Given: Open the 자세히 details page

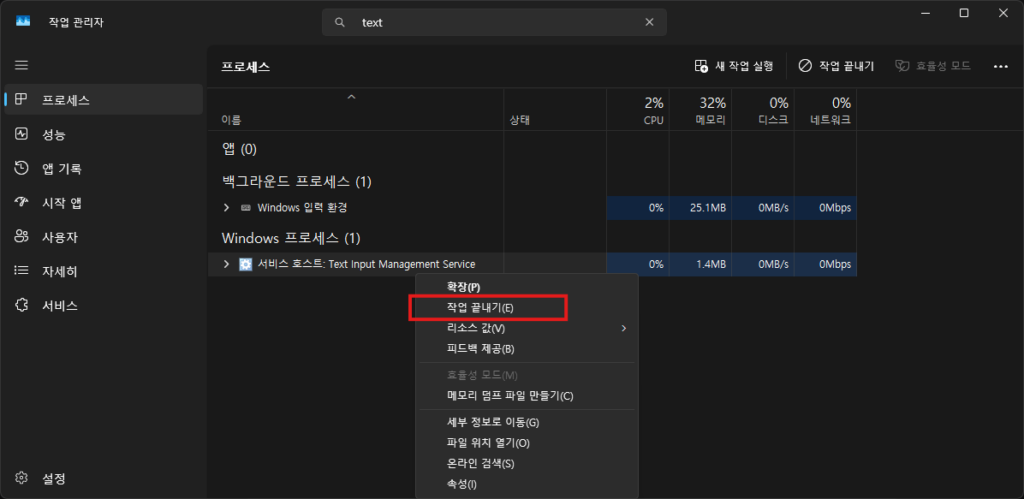Looking at the screenshot, I should tap(59, 271).
